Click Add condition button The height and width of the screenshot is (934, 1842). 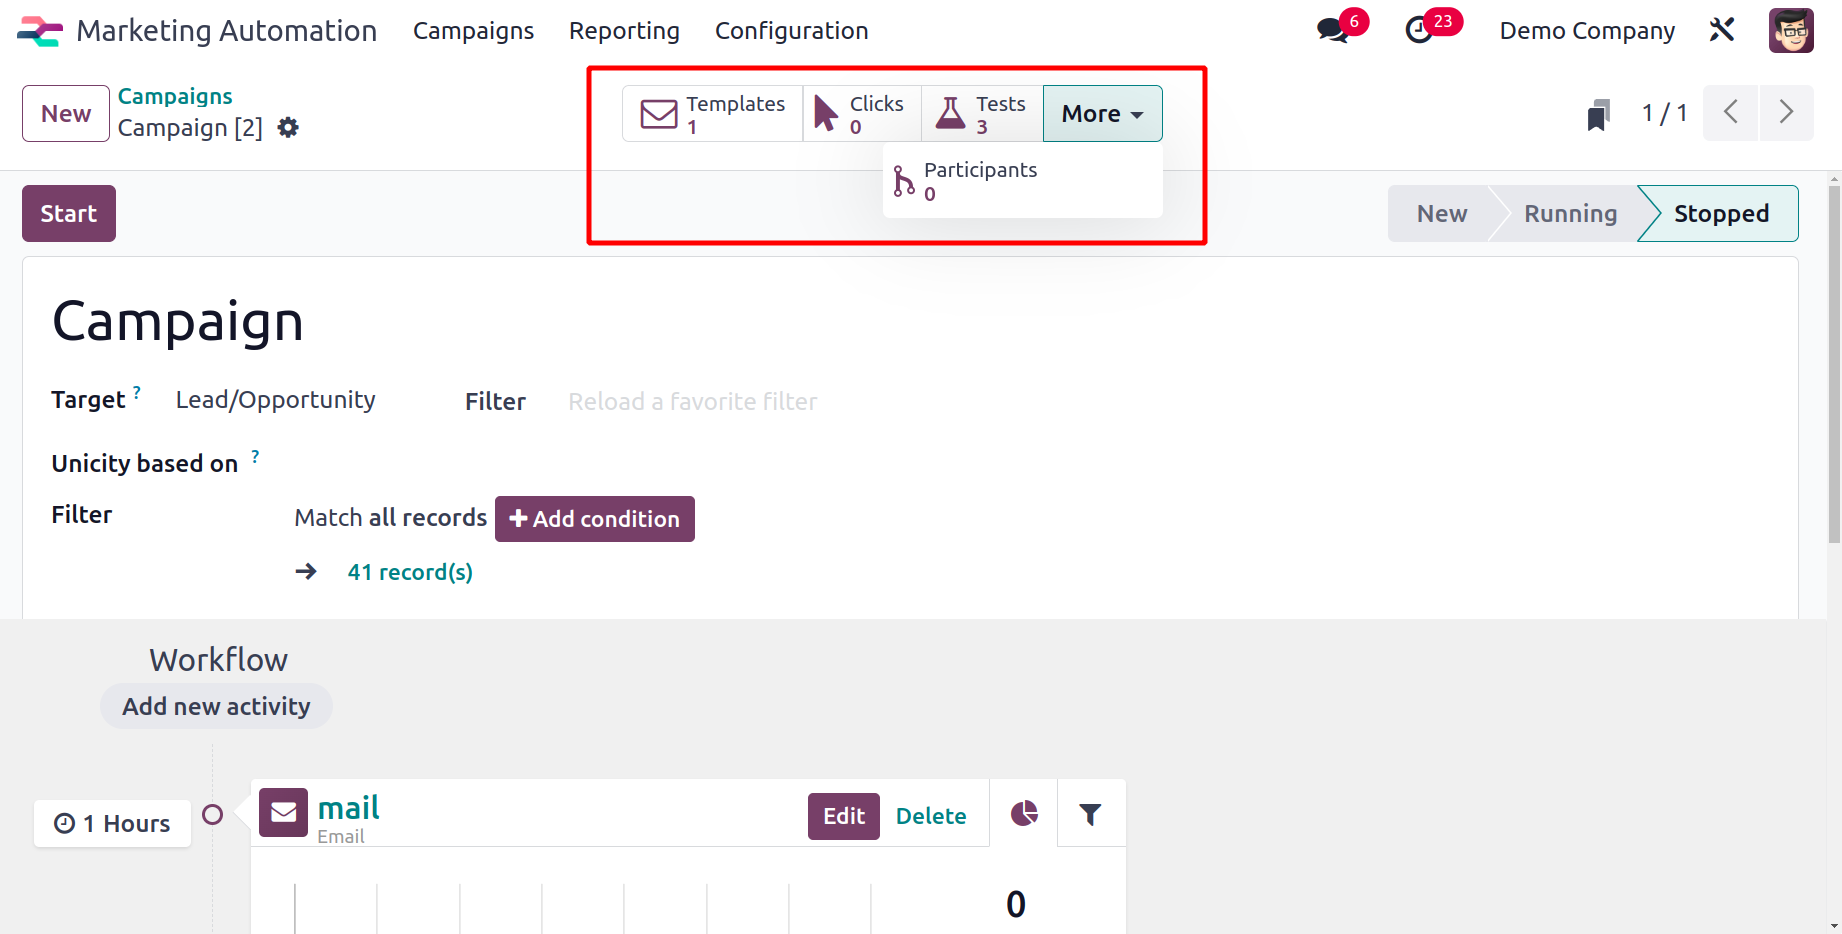tap(595, 519)
